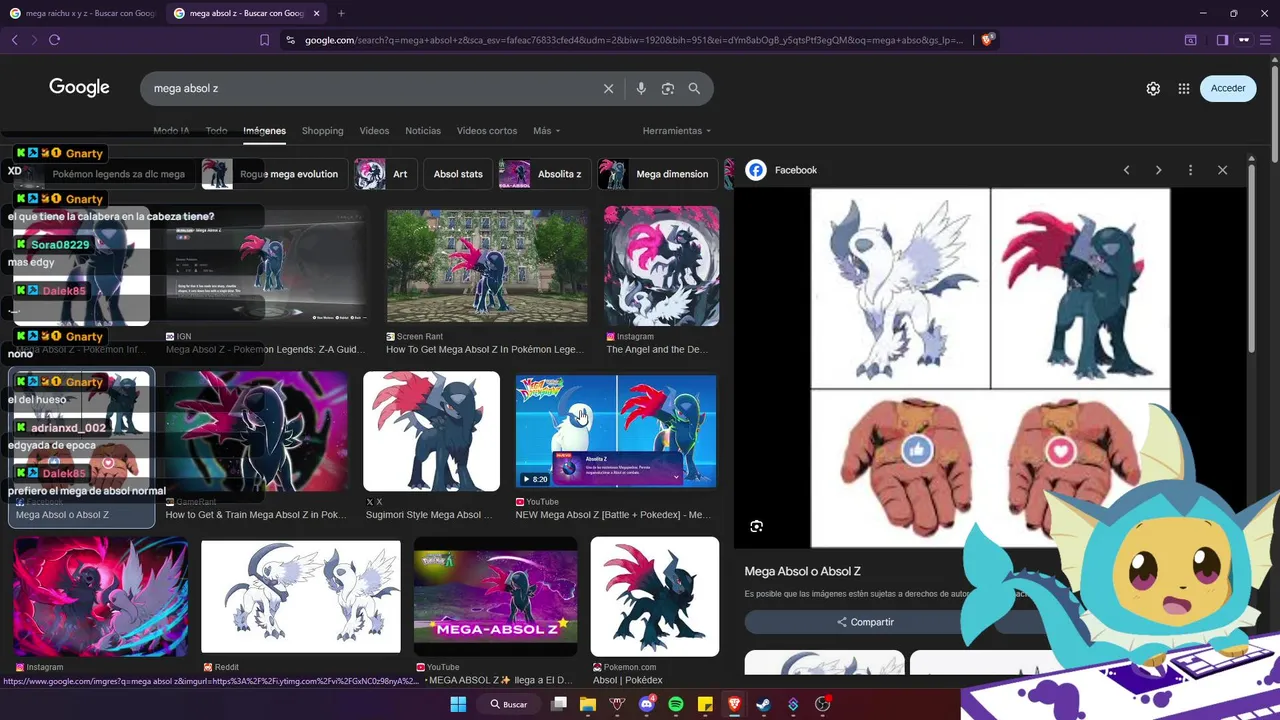
Task: Open Steam from the taskbar
Action: (764, 704)
